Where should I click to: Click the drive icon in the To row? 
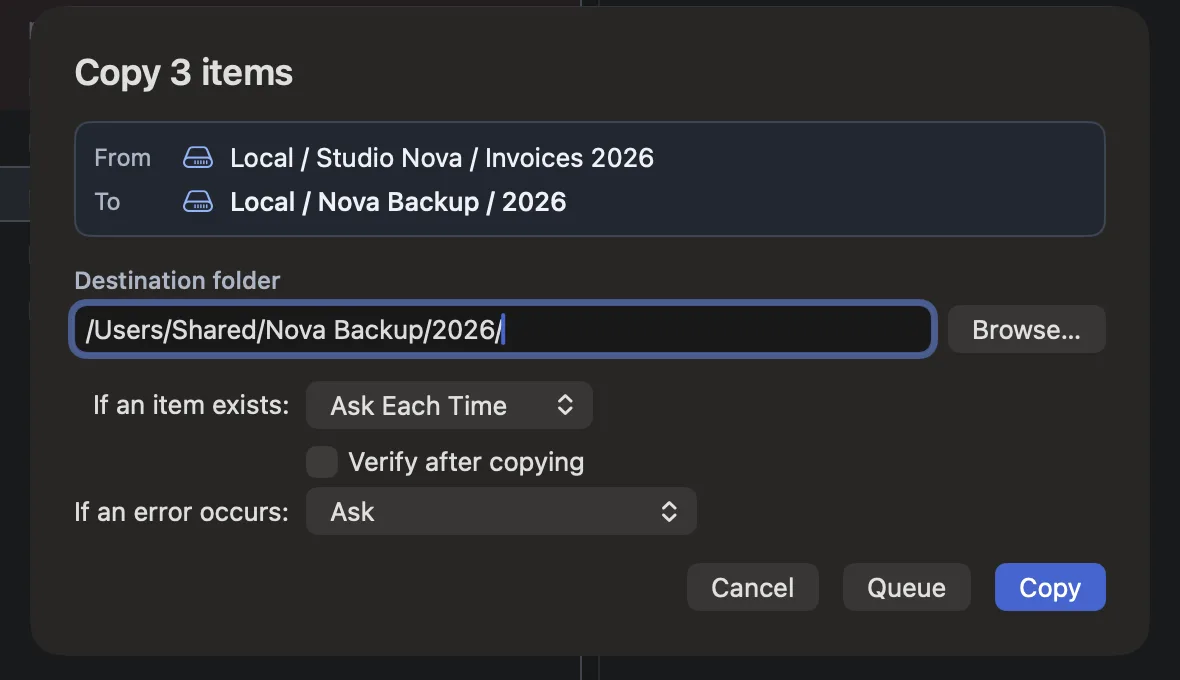198,202
